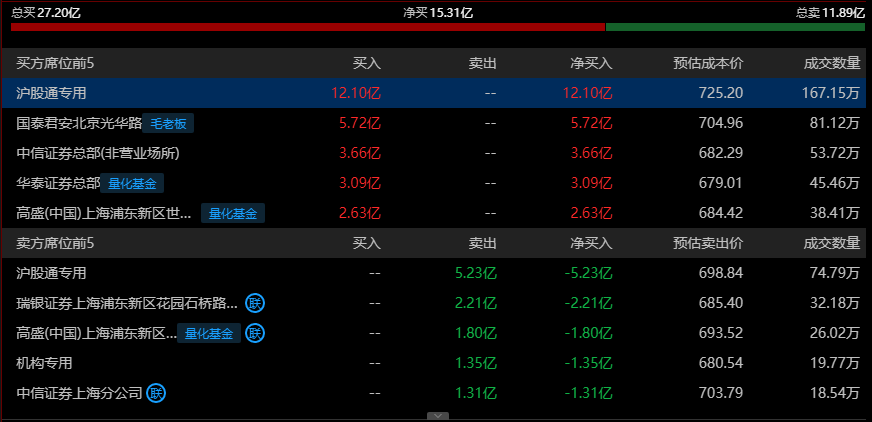Open 中信证券总部(非营业场所) seat details

click(x=98, y=154)
